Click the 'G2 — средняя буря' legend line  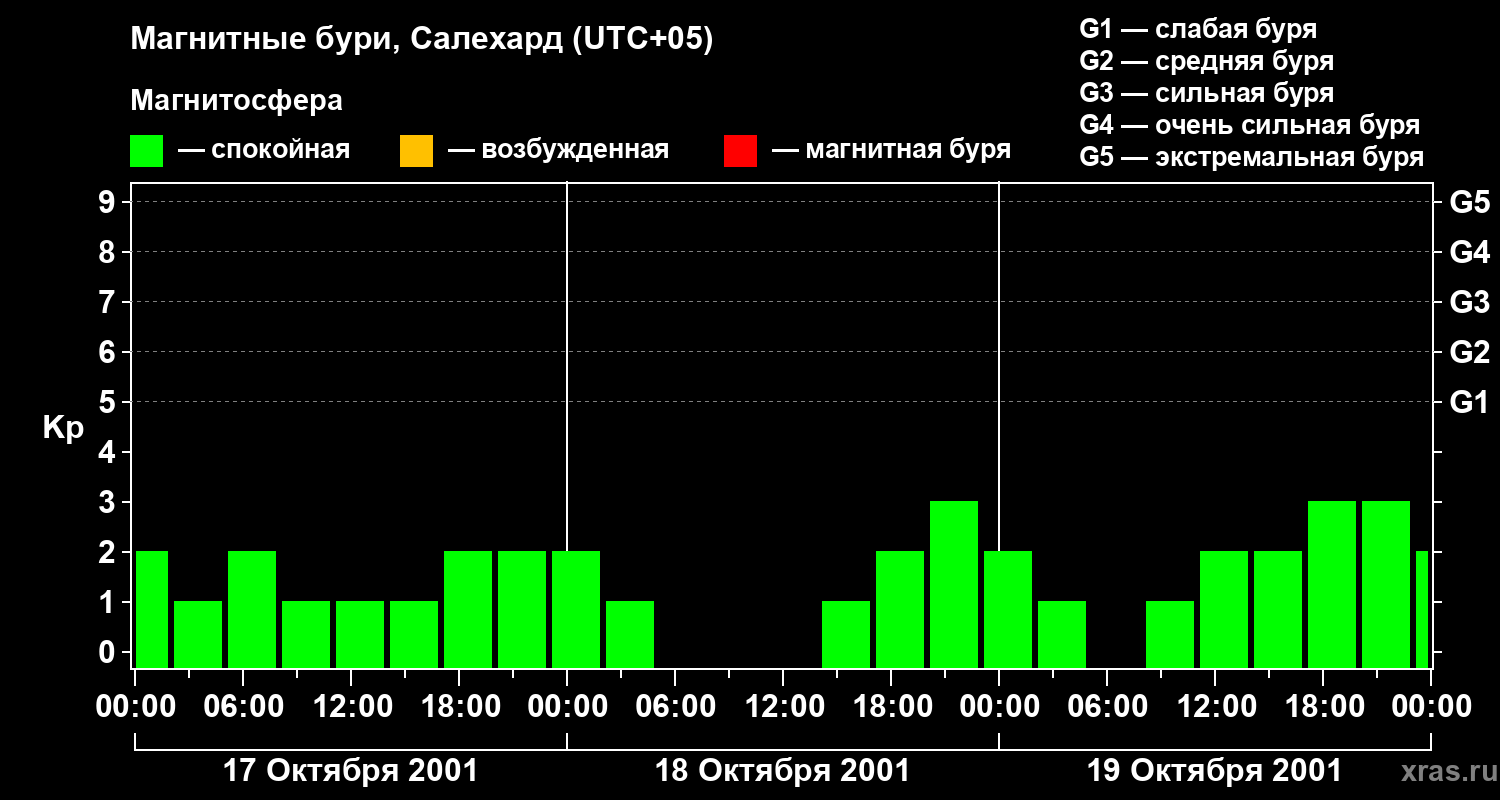[x=1206, y=61]
